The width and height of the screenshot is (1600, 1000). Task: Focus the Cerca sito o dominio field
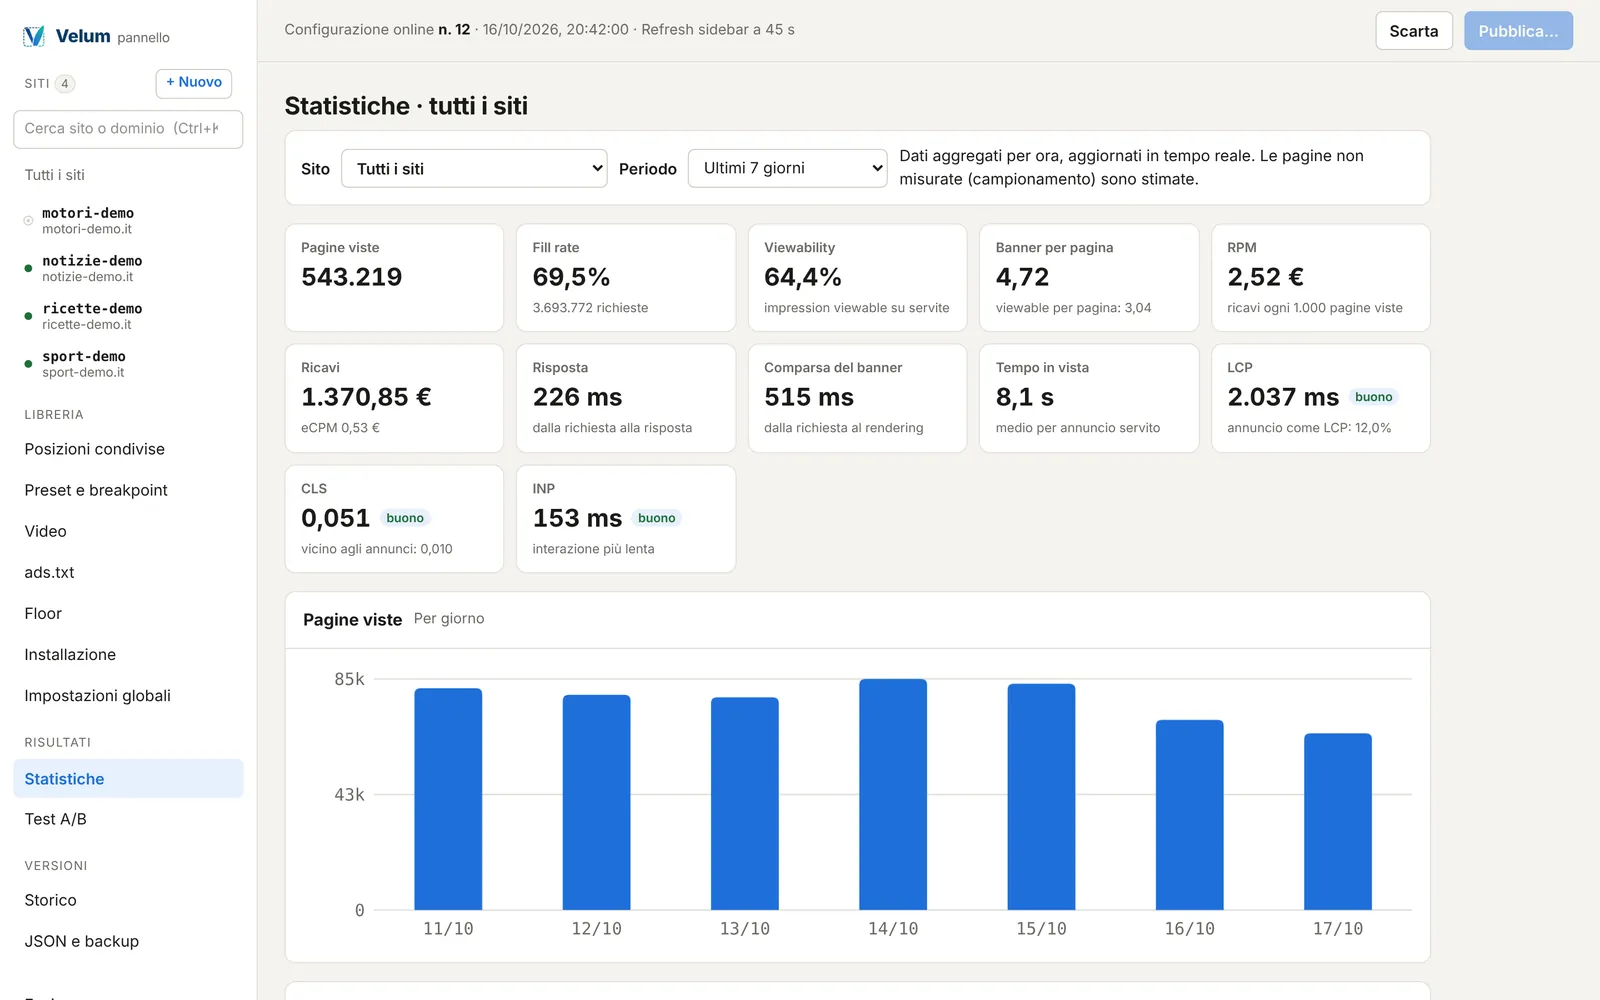pos(128,129)
